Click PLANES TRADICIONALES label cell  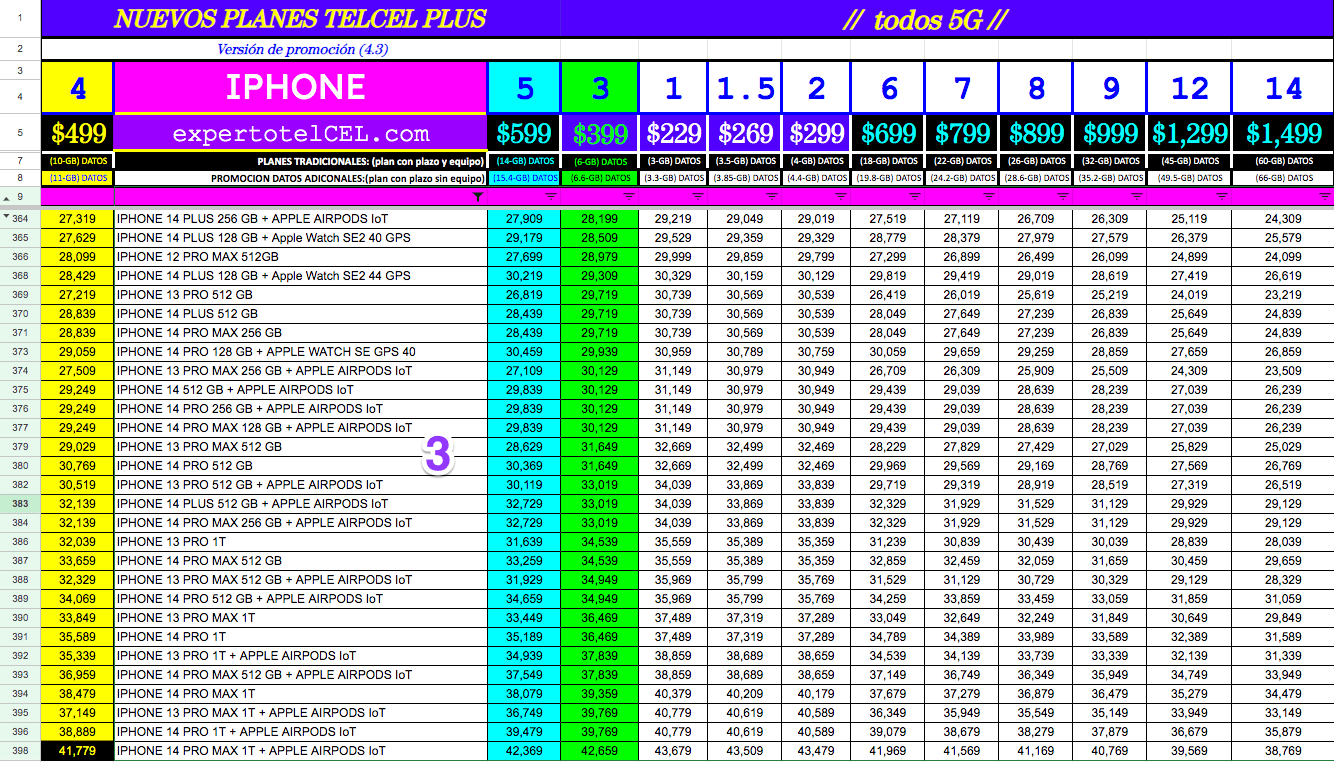pyautogui.click(x=301, y=161)
